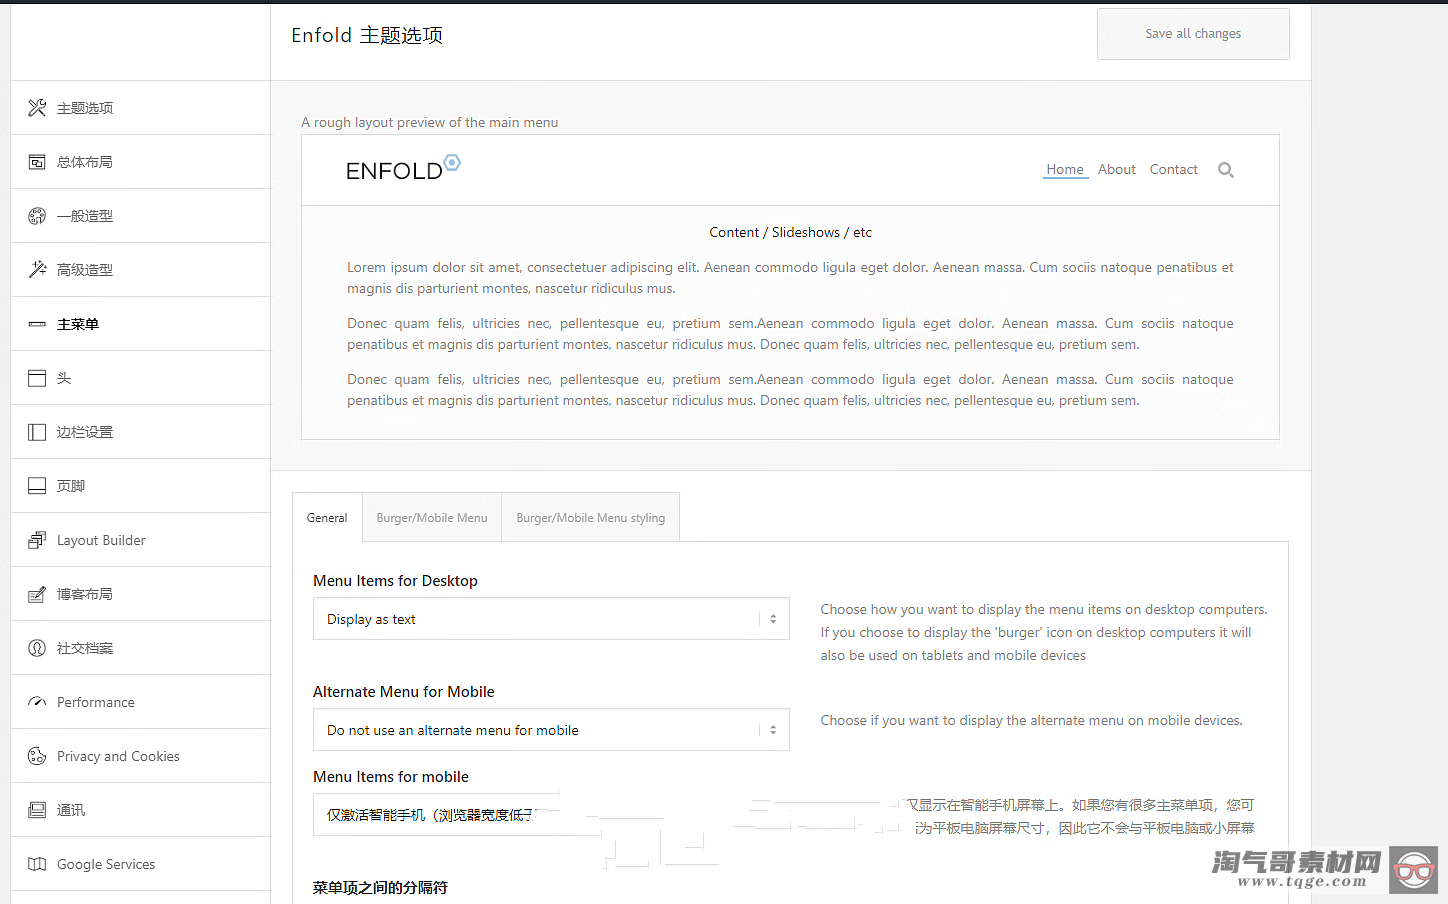1448x904 pixels.
Task: Click the Layout Builder icon
Action: (37, 540)
